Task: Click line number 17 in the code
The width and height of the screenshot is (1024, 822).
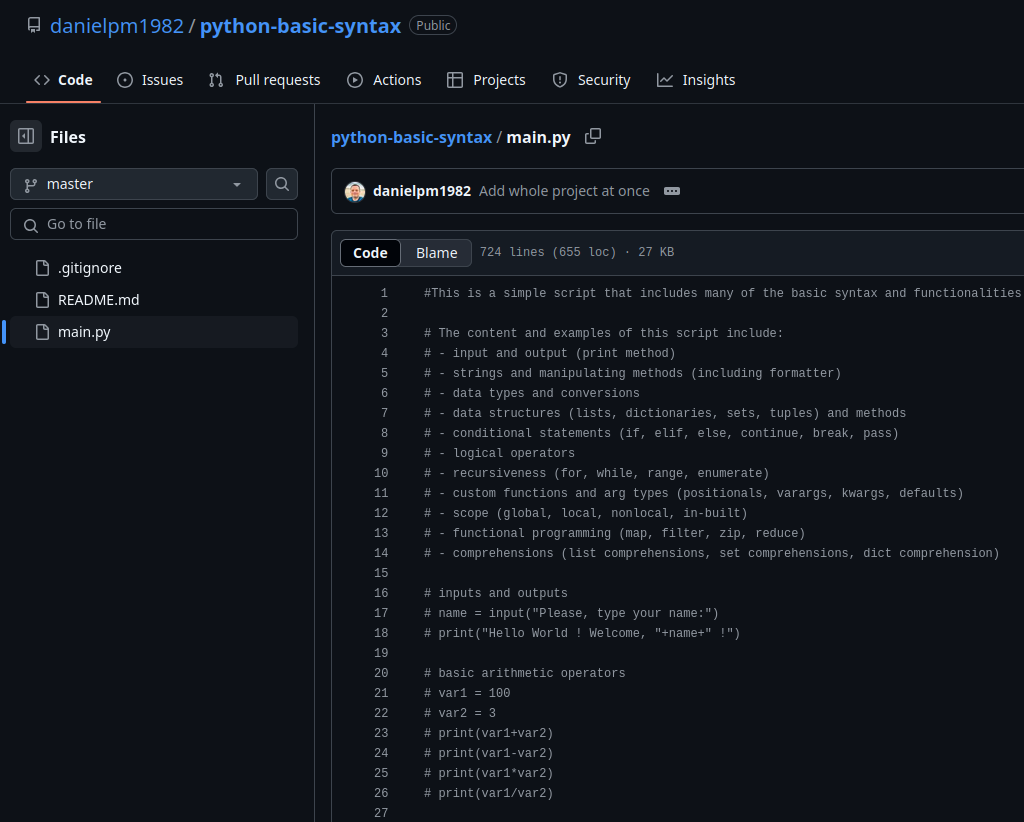Action: [381, 613]
